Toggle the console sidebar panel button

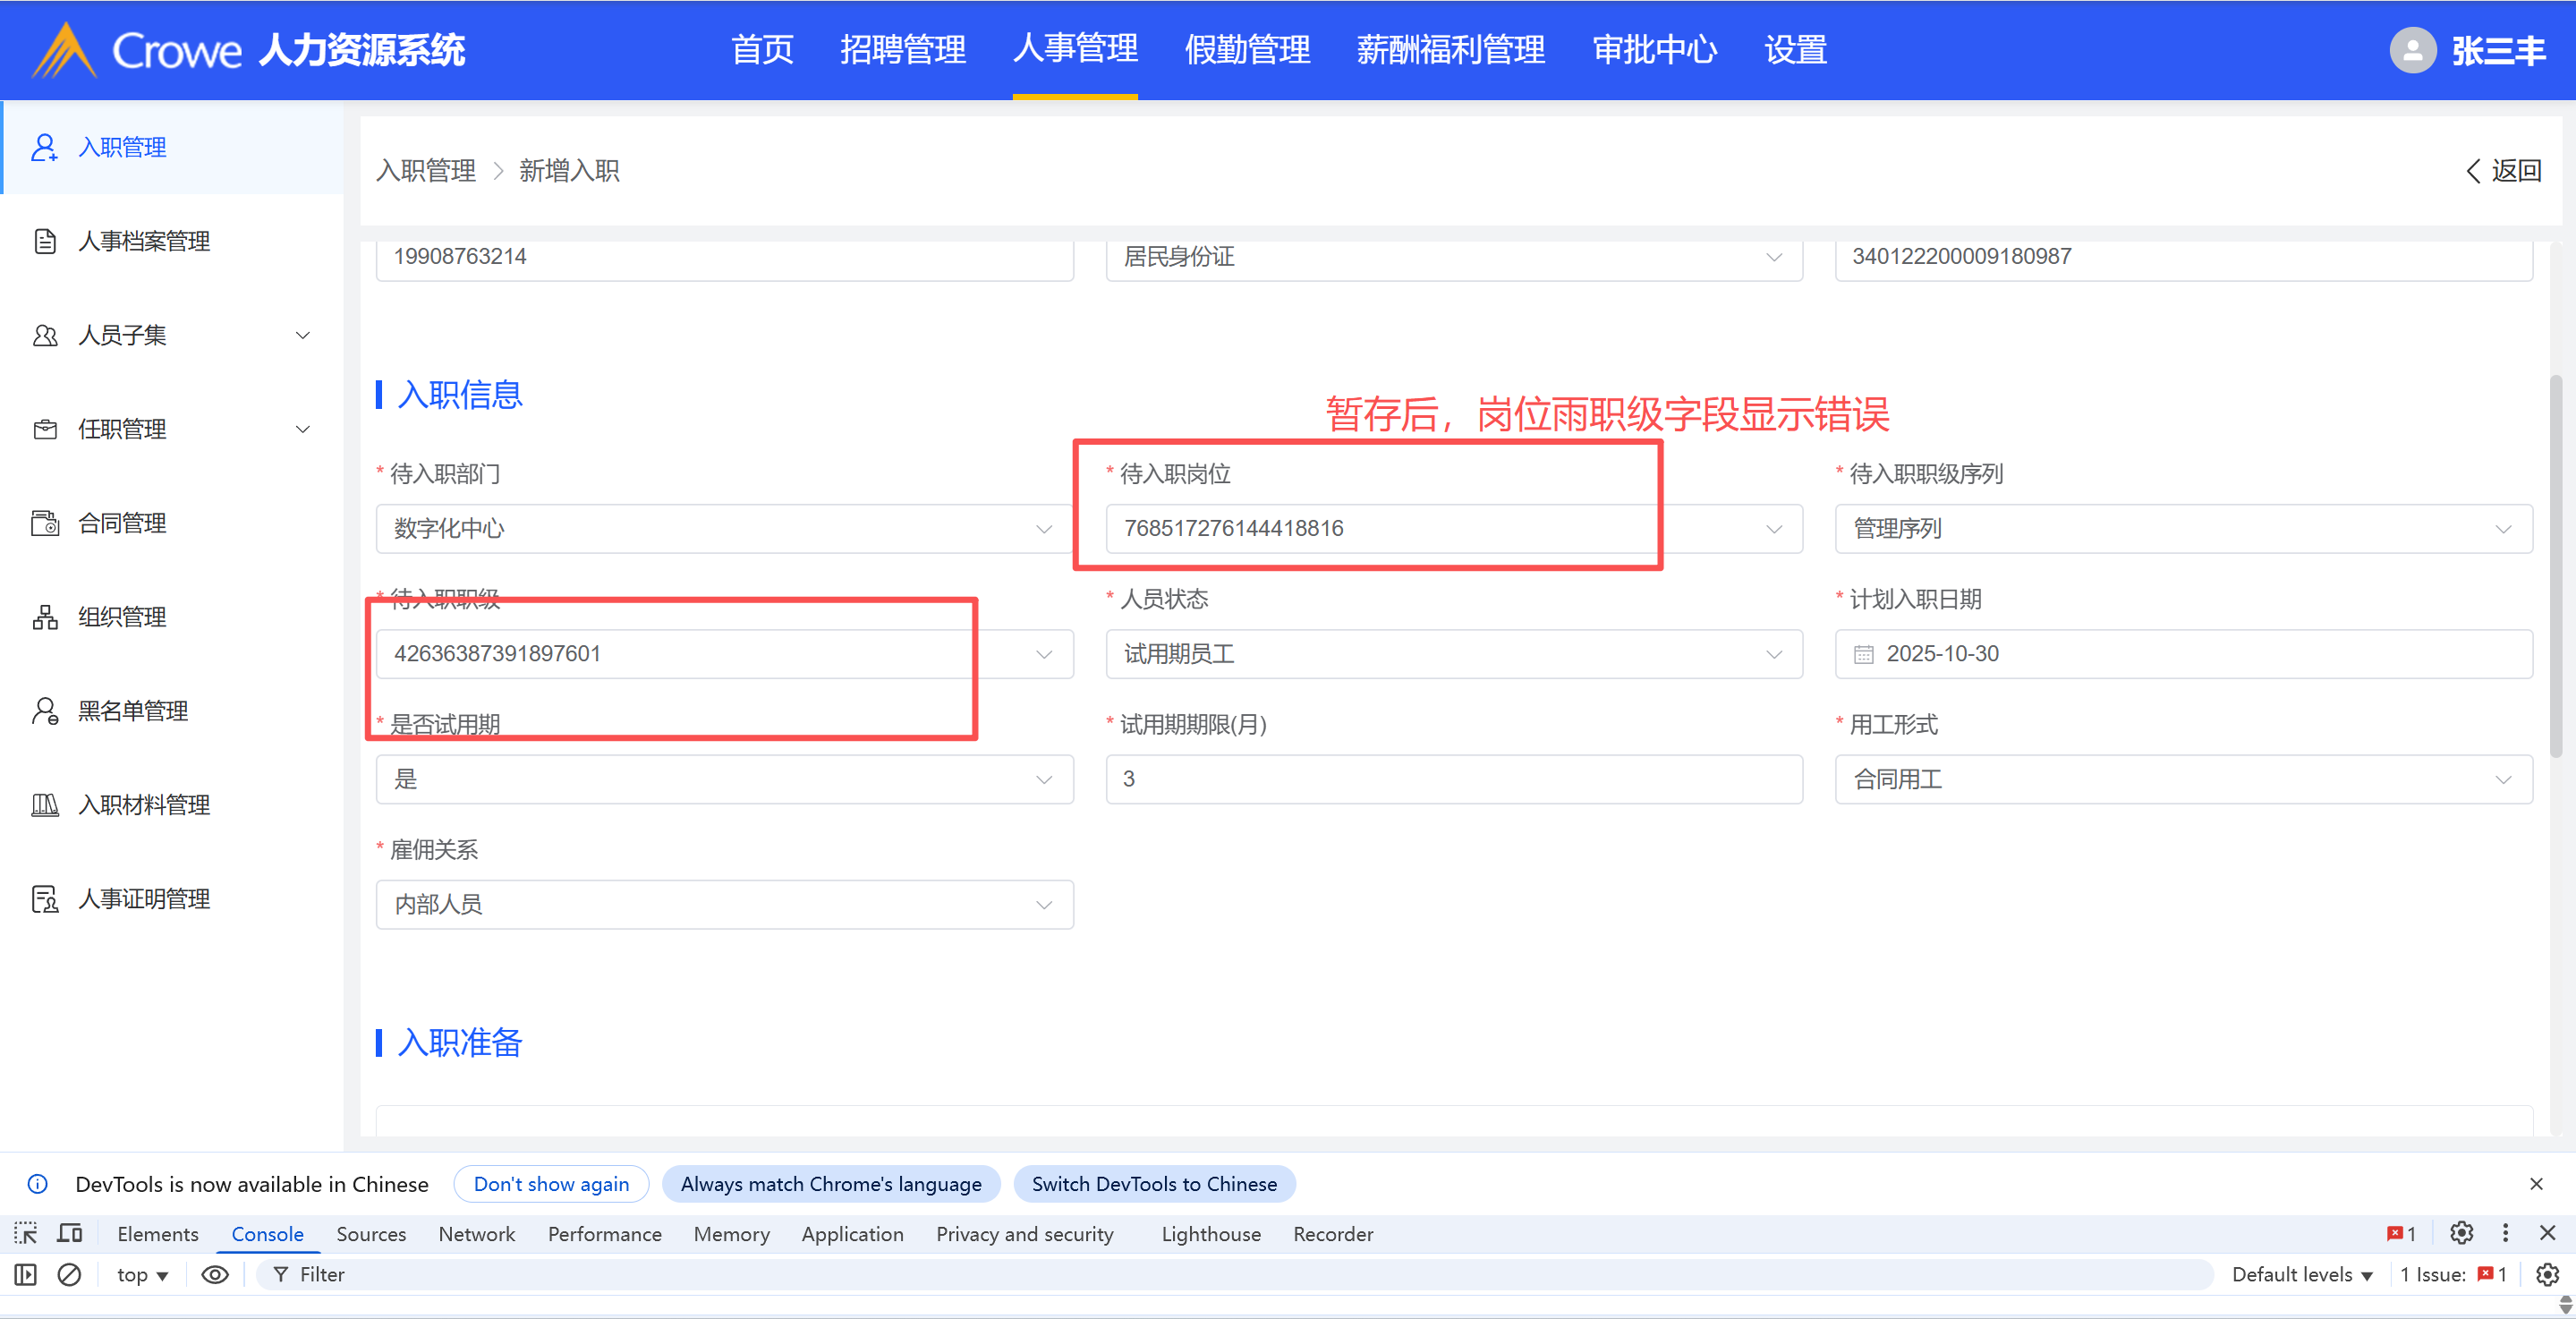(x=25, y=1274)
